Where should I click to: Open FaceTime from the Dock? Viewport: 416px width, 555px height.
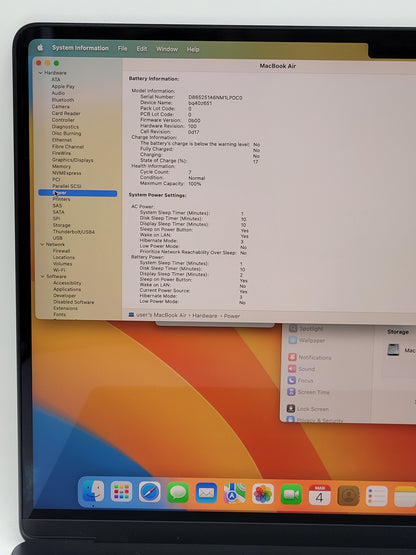tap(291, 494)
